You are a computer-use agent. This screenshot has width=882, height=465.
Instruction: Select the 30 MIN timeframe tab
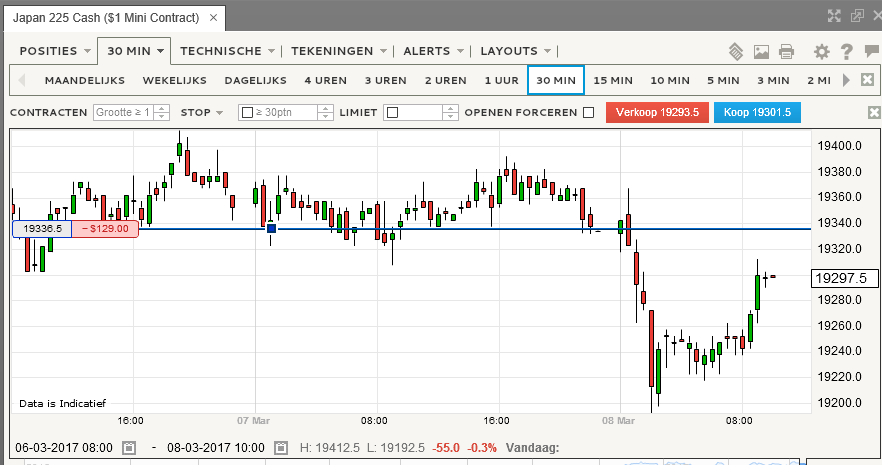click(x=556, y=80)
